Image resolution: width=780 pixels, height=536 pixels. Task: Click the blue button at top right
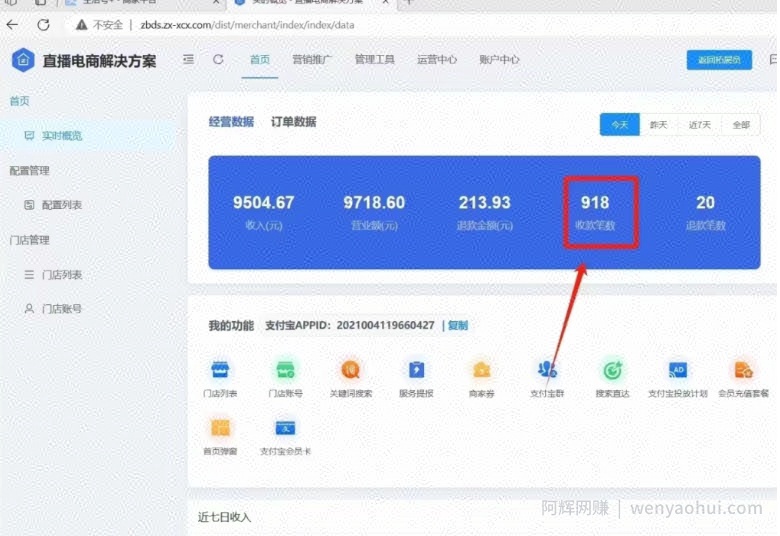coord(719,60)
